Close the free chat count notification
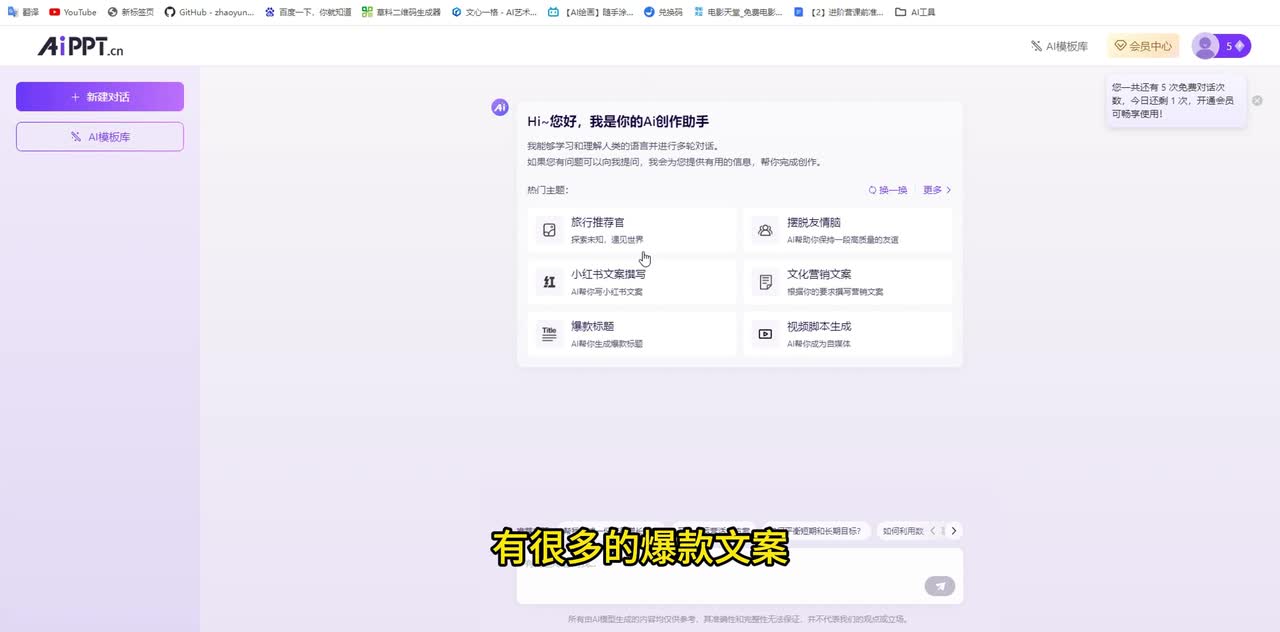The image size is (1280, 632). tap(1257, 101)
